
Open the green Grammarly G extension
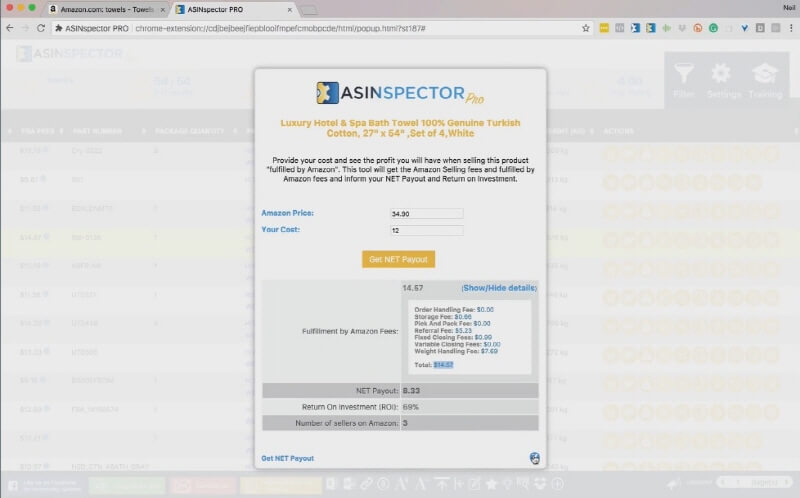point(713,28)
